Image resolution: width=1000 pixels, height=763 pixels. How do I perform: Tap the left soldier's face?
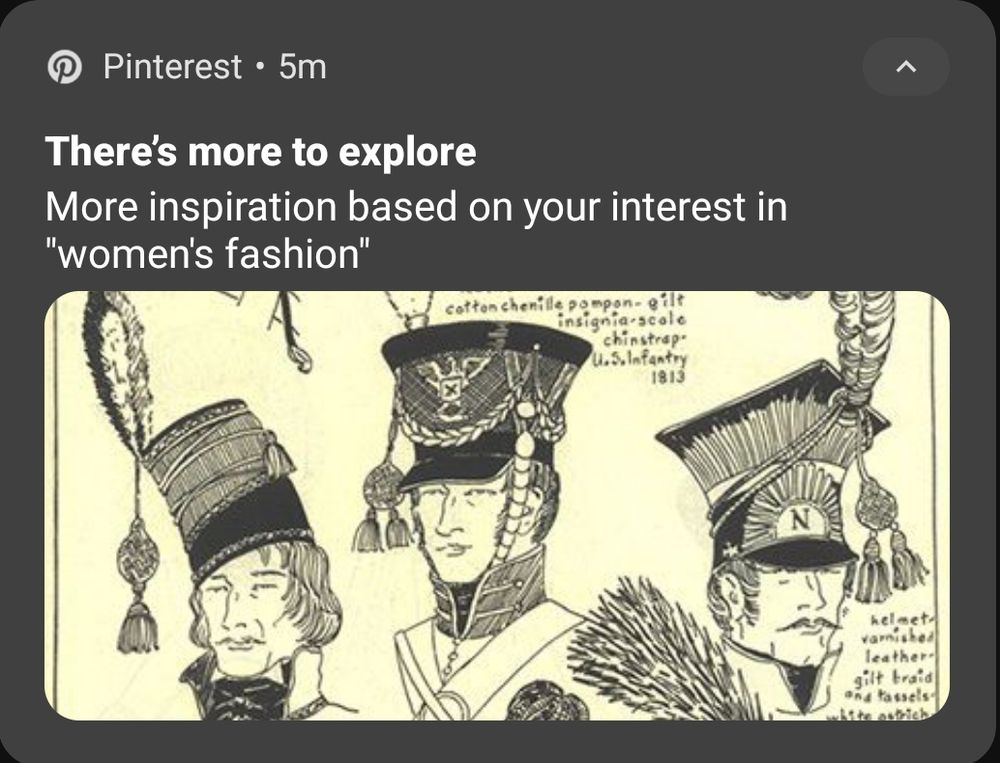coord(250,615)
